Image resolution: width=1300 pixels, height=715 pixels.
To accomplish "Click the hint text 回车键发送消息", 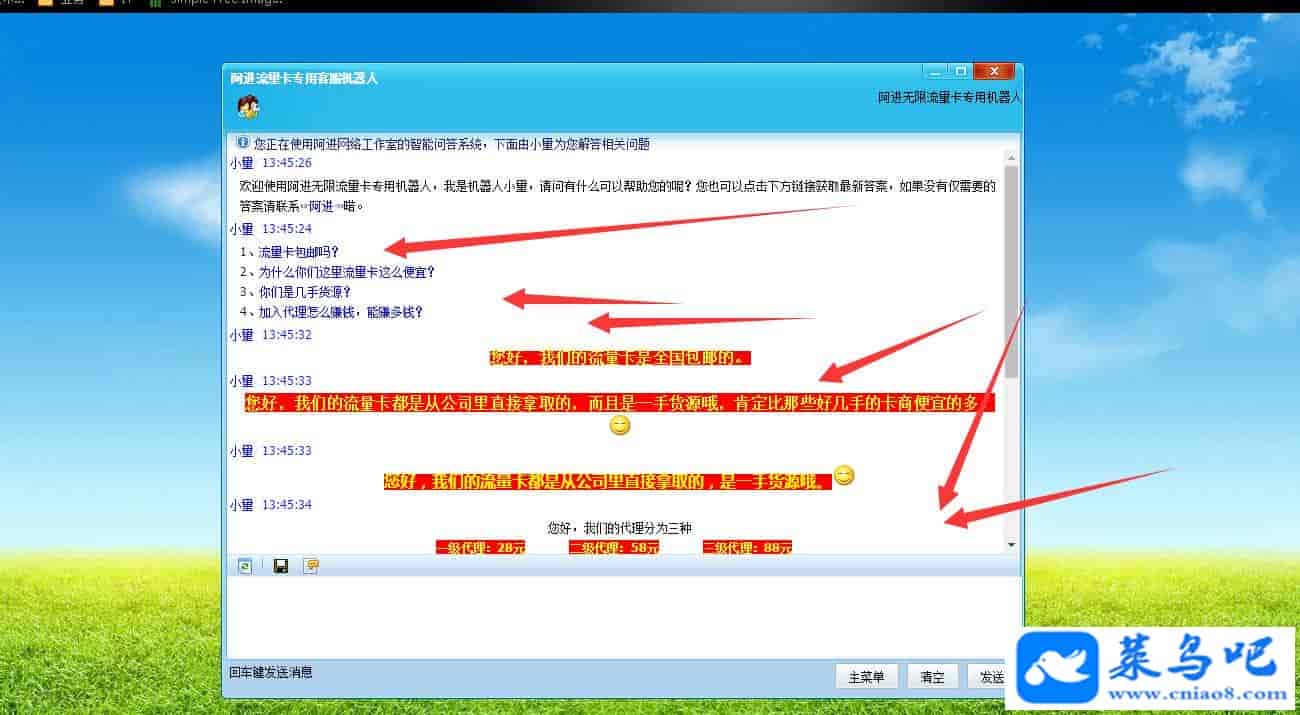I will (271, 672).
